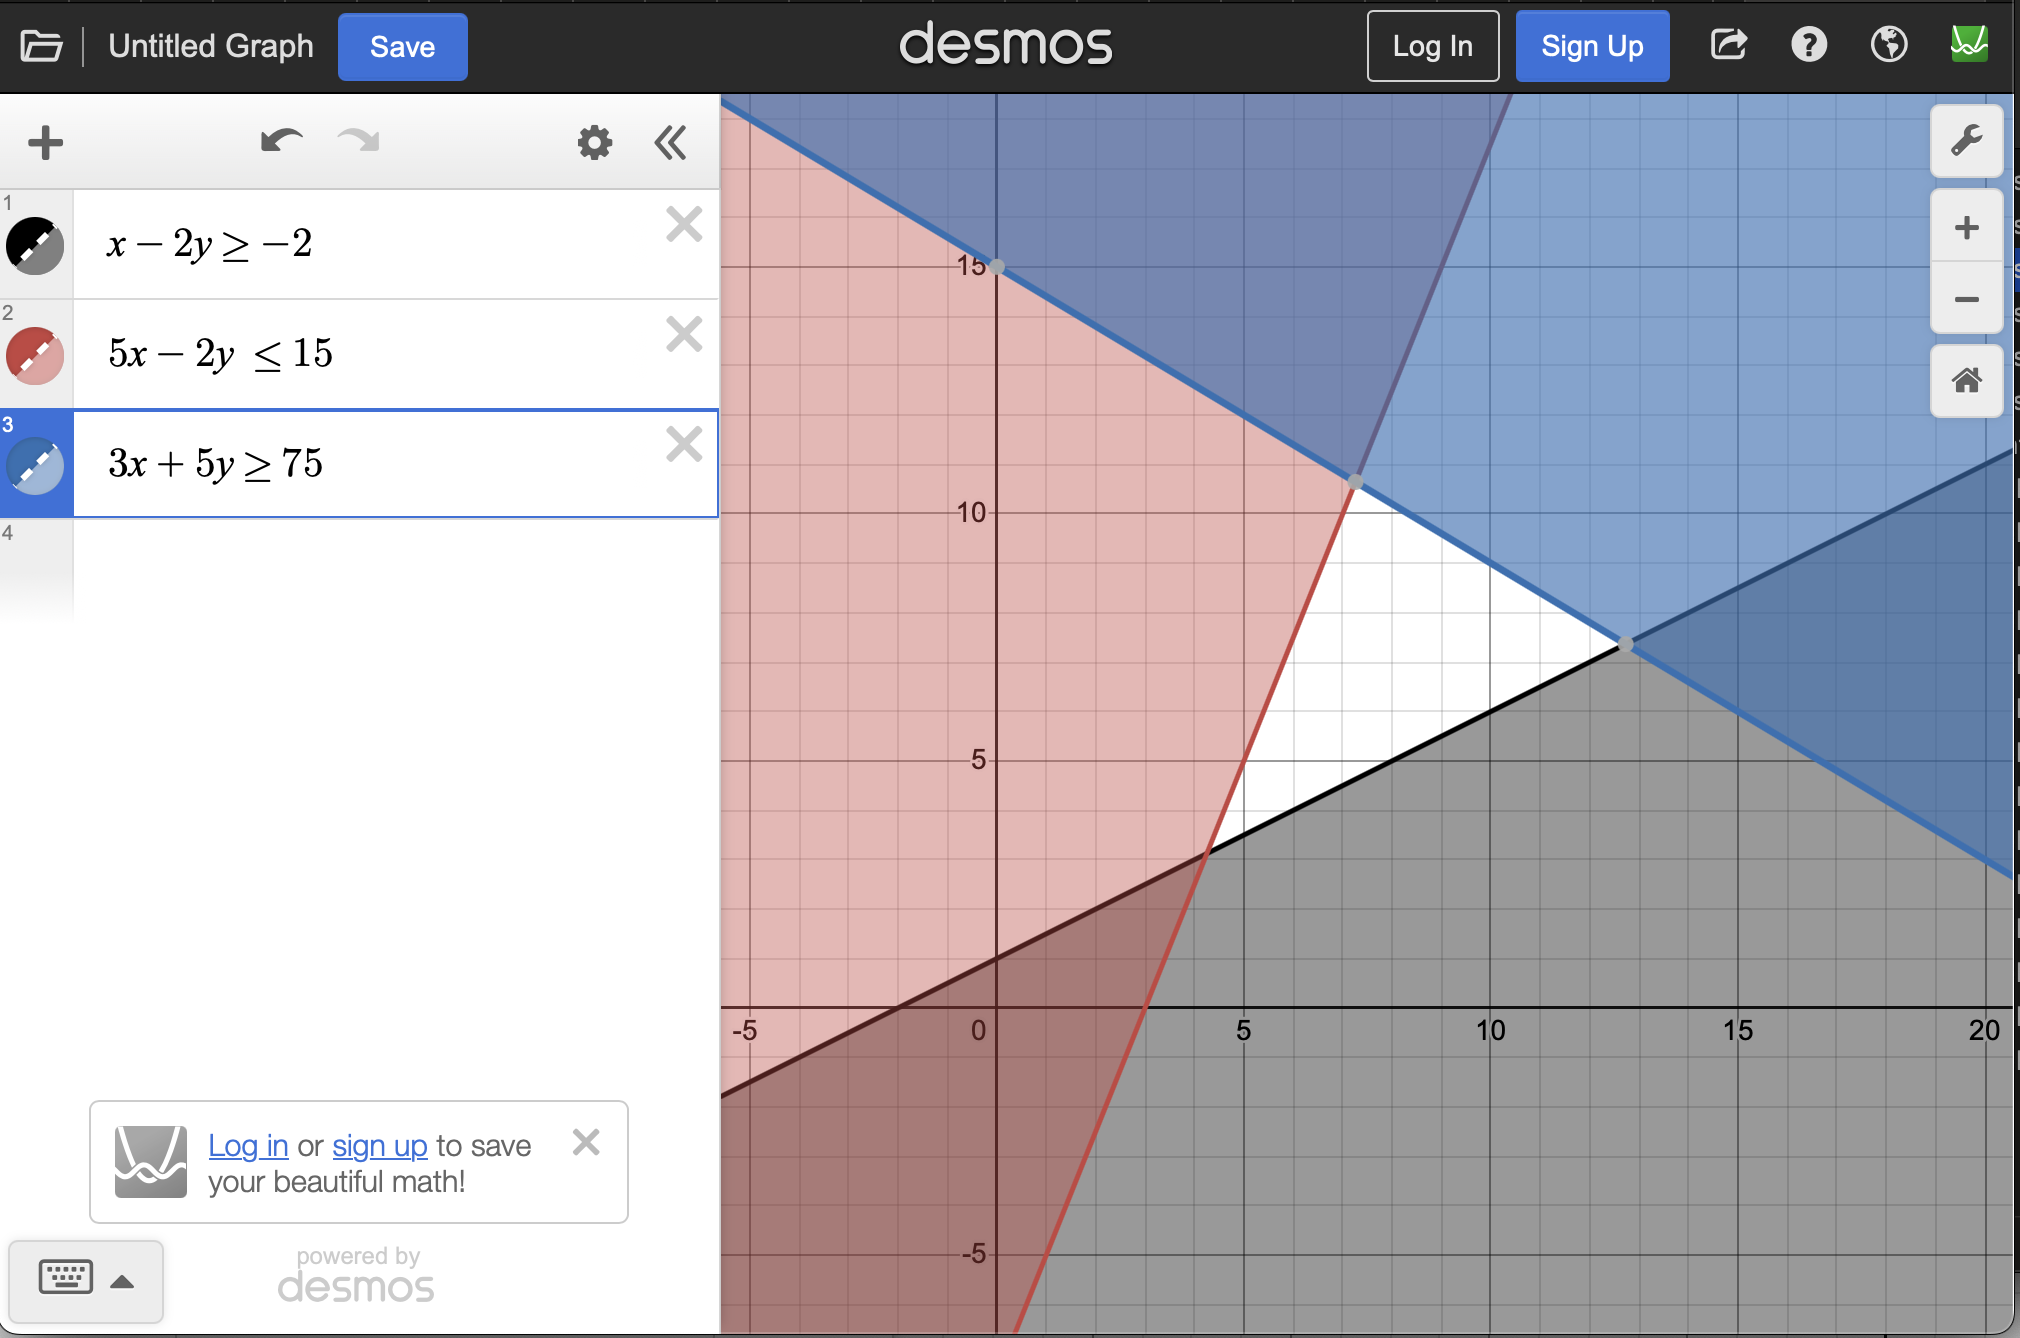Zoom in on the graph
The image size is (2020, 1338).
point(1965,228)
